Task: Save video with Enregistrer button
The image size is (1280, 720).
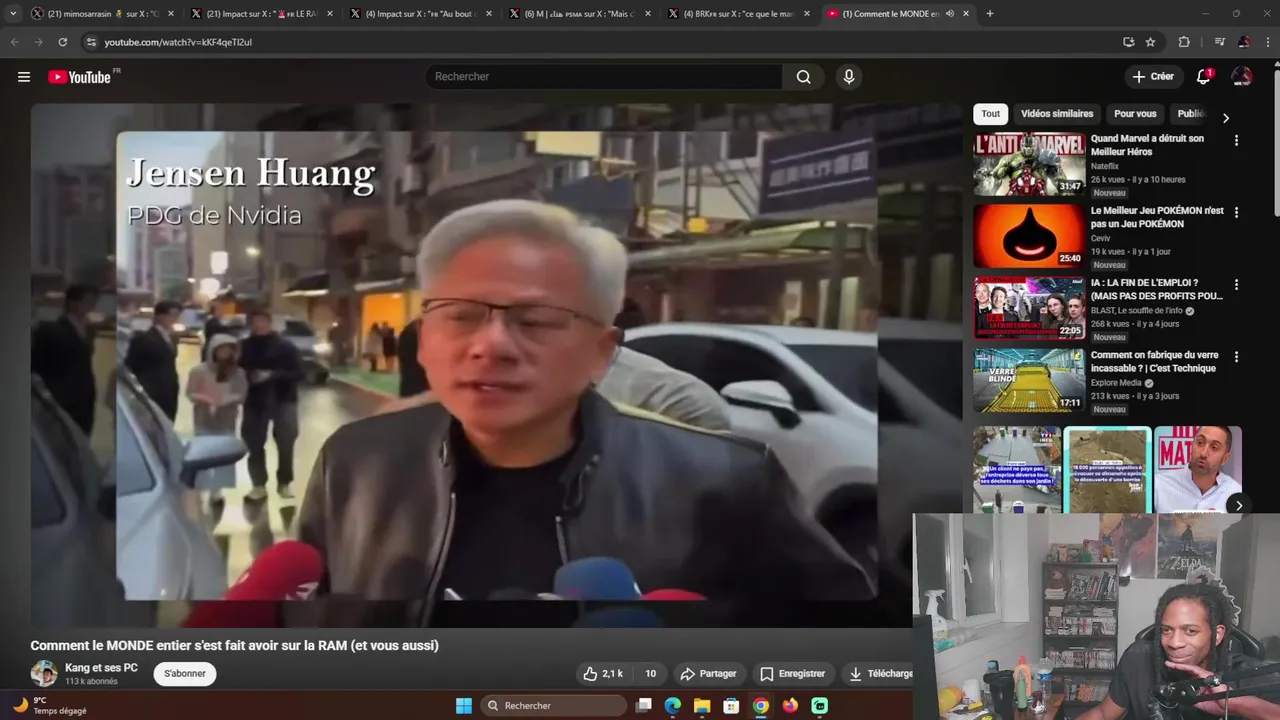Action: click(x=793, y=674)
